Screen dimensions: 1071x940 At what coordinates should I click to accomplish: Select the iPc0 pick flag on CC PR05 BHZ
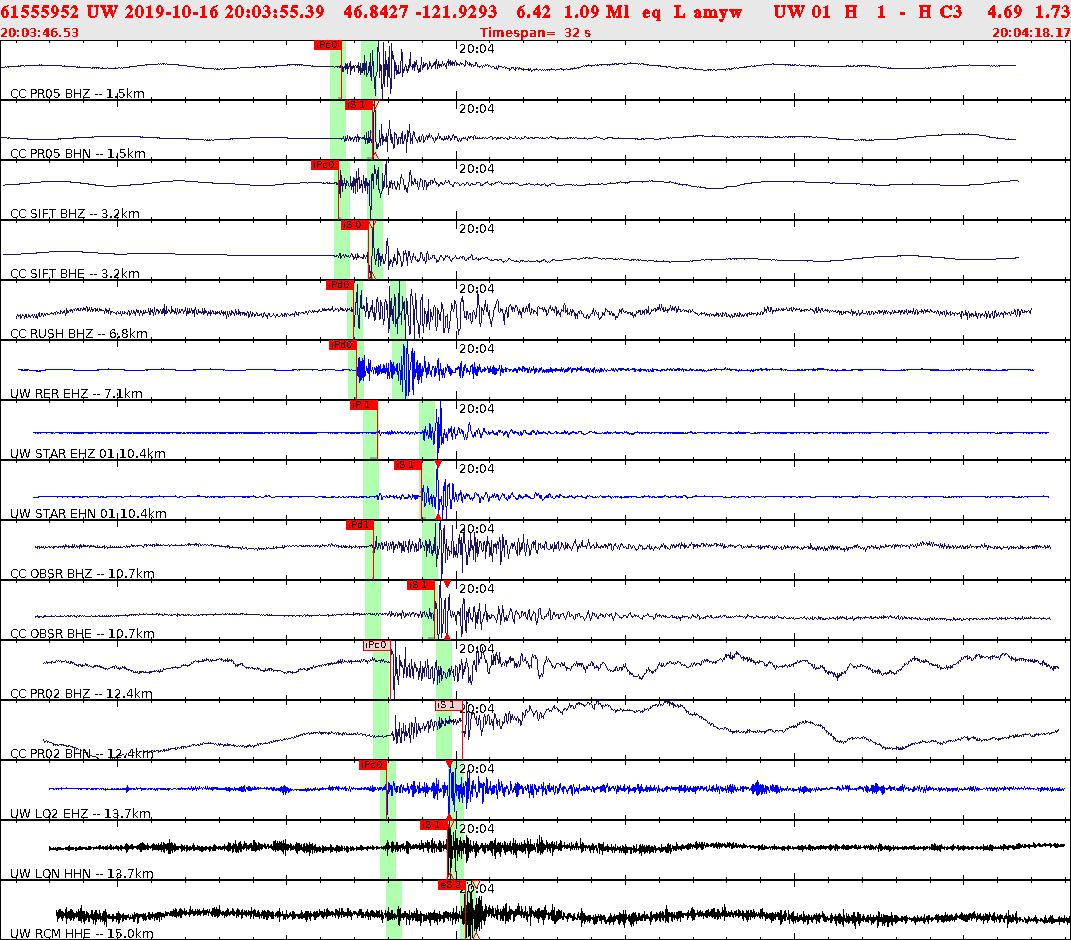tap(327, 45)
